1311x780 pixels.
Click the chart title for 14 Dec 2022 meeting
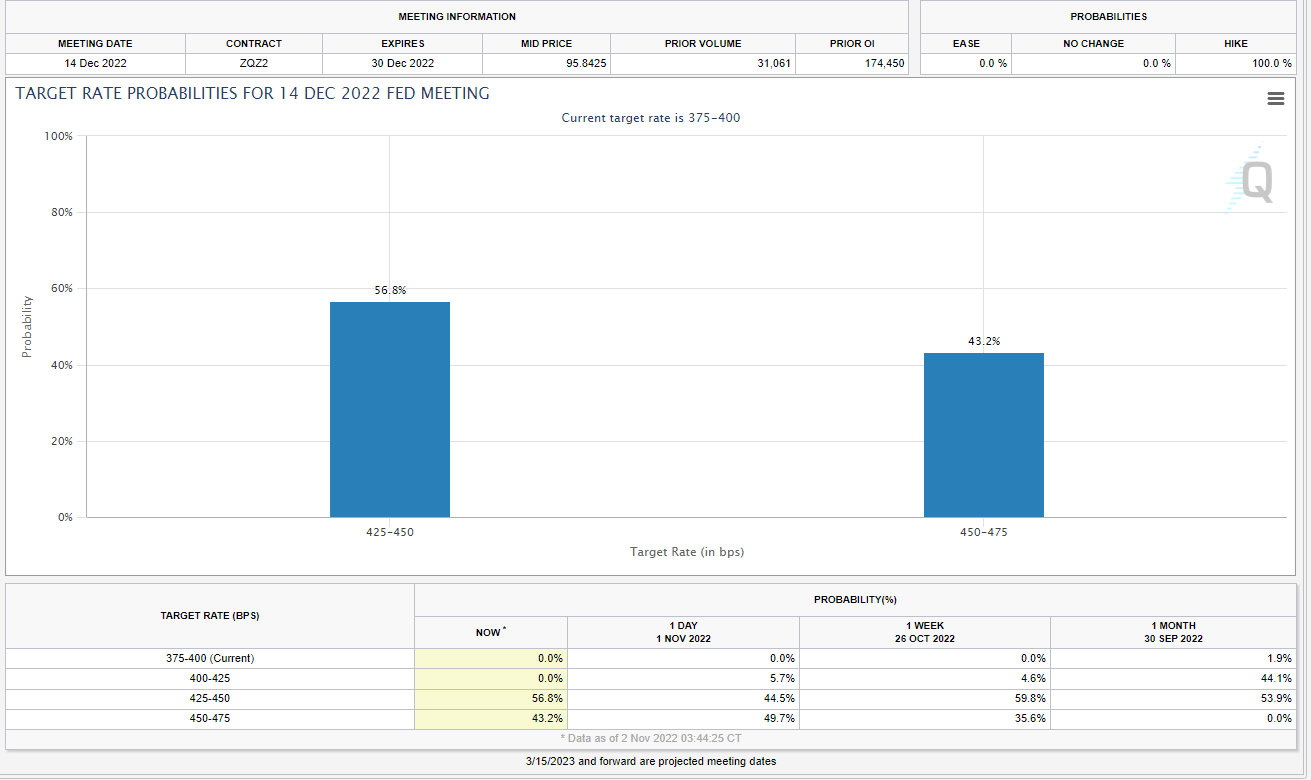251,93
